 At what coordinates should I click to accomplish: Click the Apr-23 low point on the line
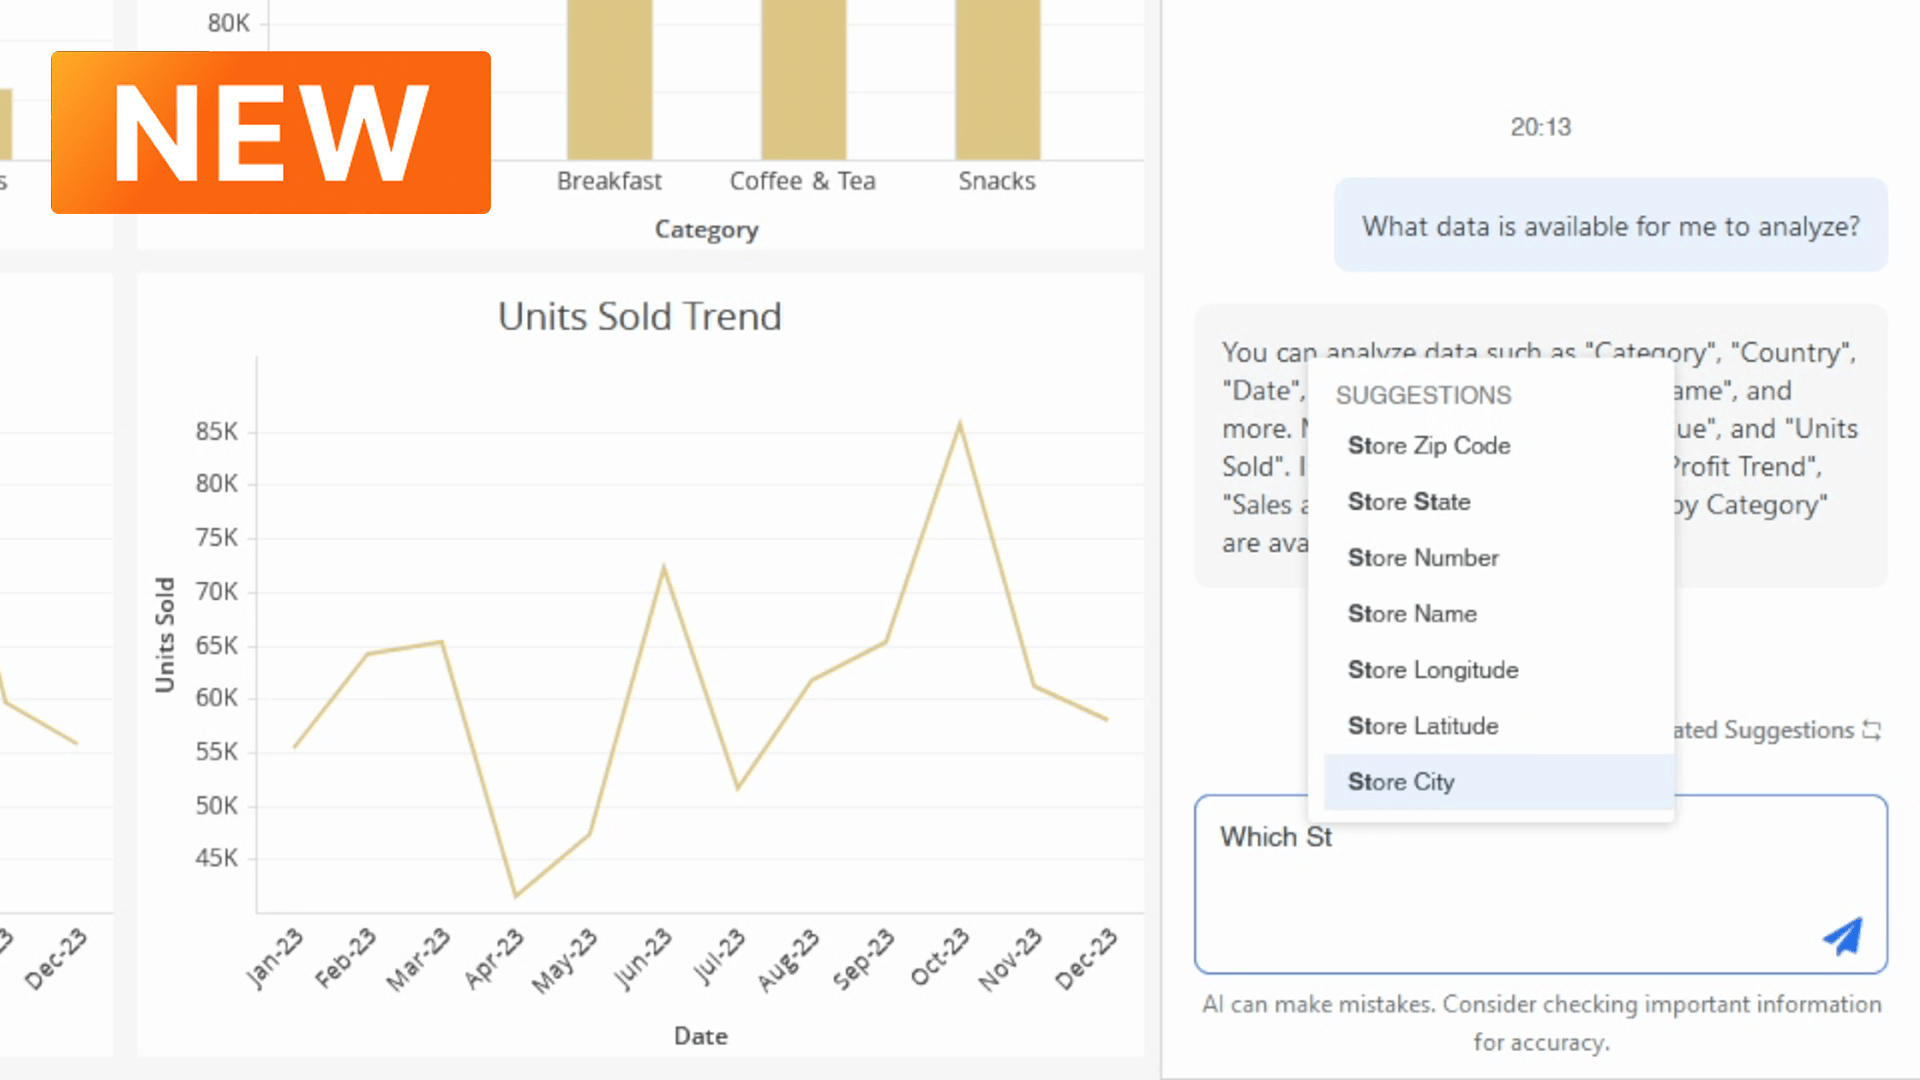click(516, 895)
